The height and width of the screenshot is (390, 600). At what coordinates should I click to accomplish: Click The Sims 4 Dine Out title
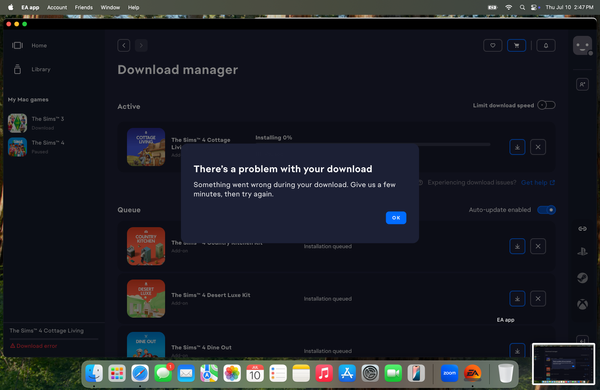pos(201,348)
